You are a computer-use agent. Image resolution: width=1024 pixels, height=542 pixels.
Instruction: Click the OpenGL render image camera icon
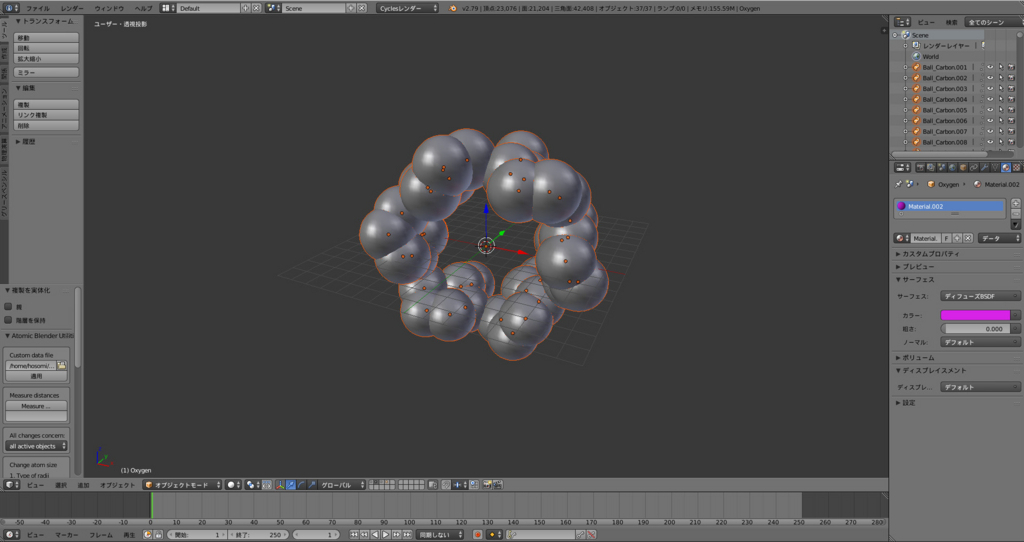487,485
